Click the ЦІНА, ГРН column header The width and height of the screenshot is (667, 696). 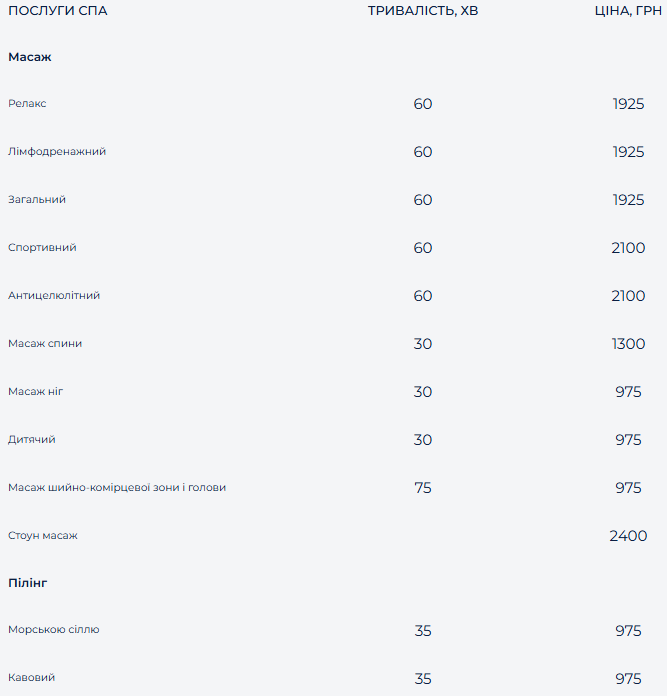pos(628,11)
